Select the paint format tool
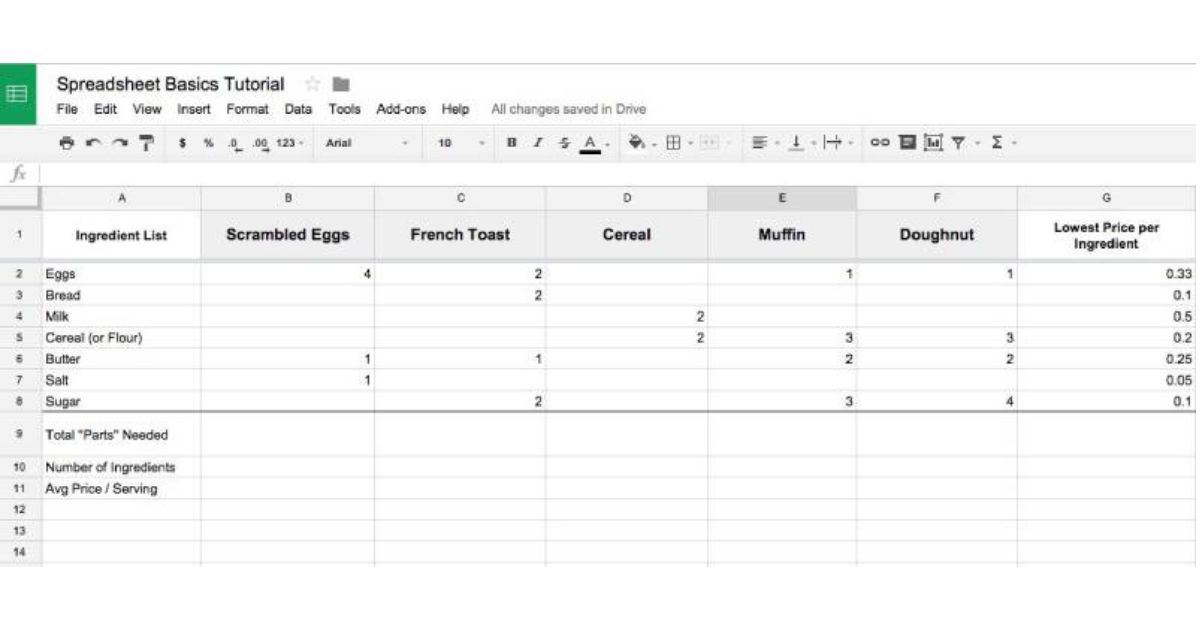This screenshot has height=630, width=1200. tap(146, 143)
